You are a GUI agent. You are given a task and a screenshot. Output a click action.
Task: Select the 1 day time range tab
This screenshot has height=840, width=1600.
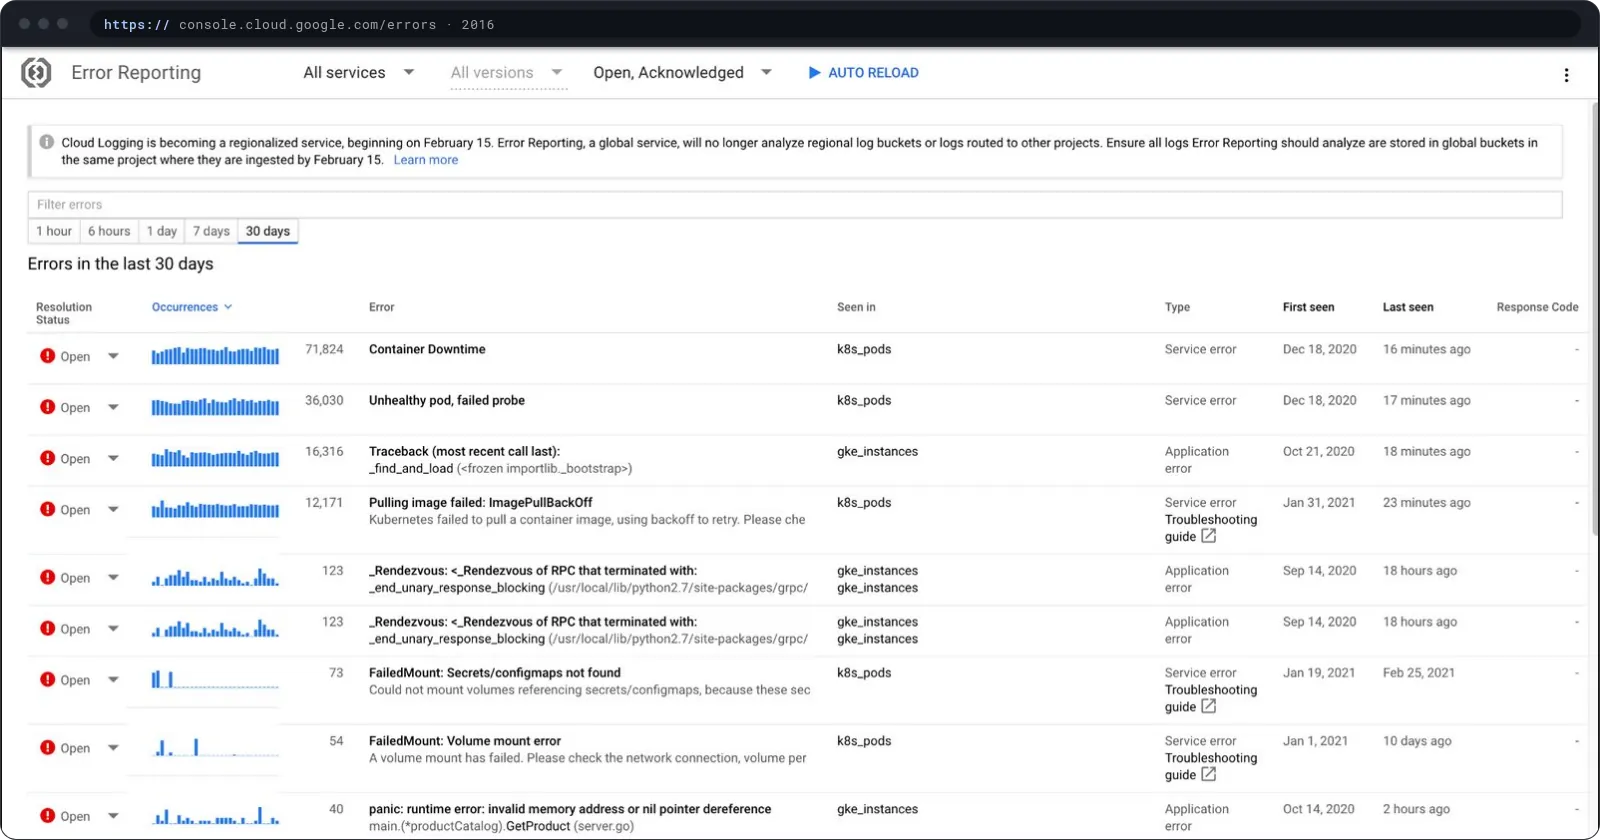(x=162, y=231)
